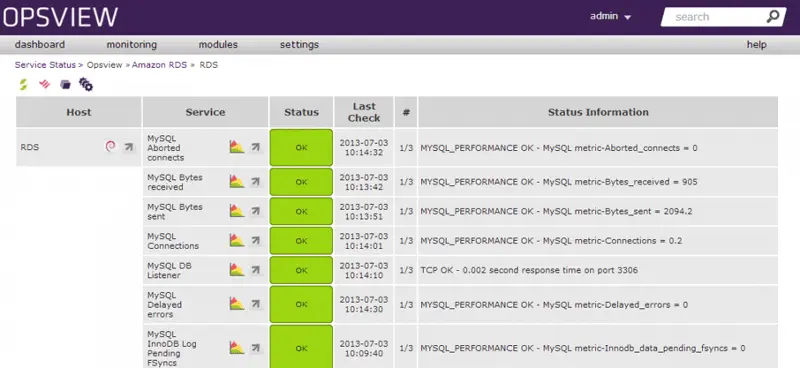Click OK status for MySQL Connections
Image resolution: width=800 pixels, height=368 pixels.
click(302, 241)
